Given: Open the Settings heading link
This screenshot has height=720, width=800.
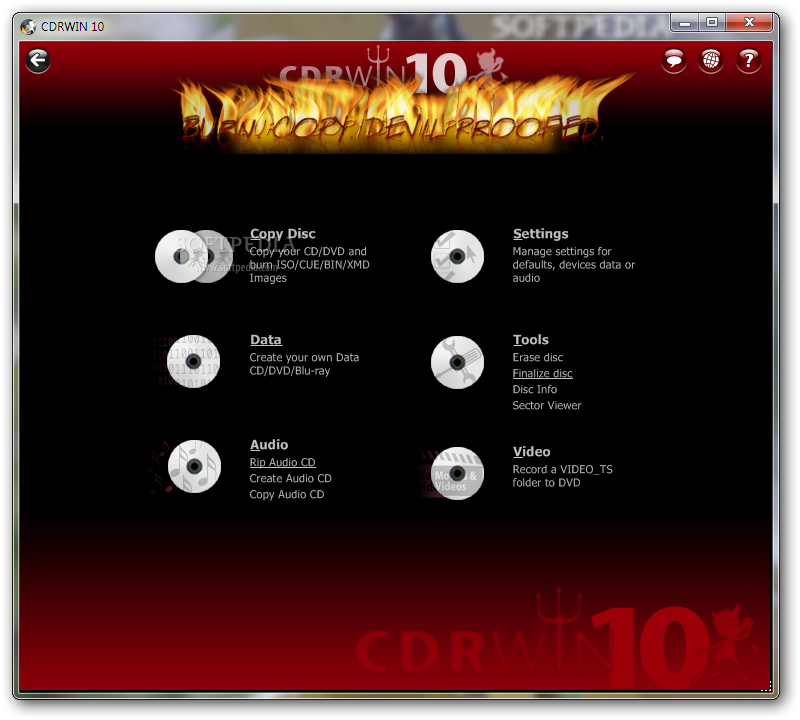Looking at the screenshot, I should click(x=540, y=234).
